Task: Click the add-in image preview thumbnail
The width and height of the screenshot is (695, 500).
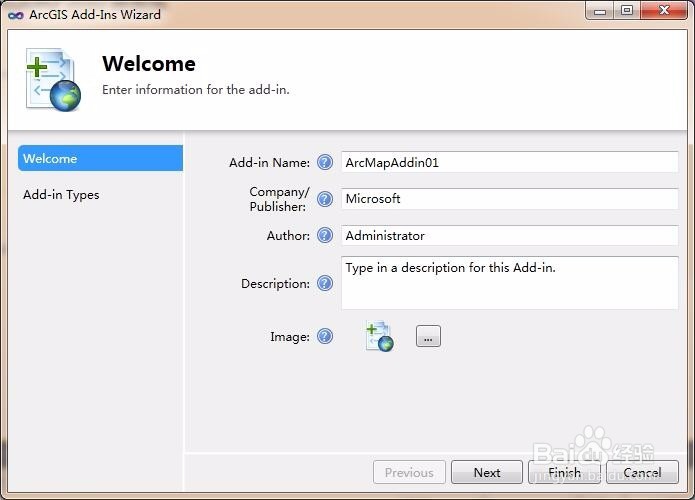Action: tap(379, 336)
